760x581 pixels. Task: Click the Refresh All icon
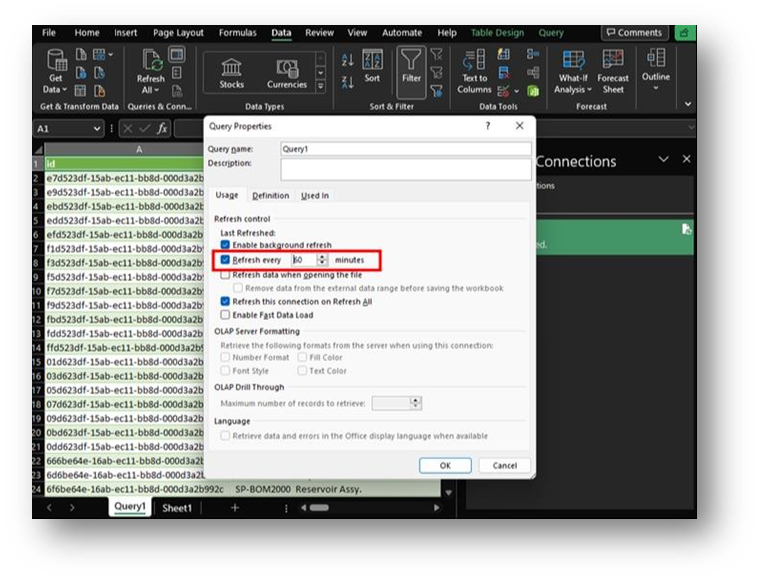coord(151,72)
